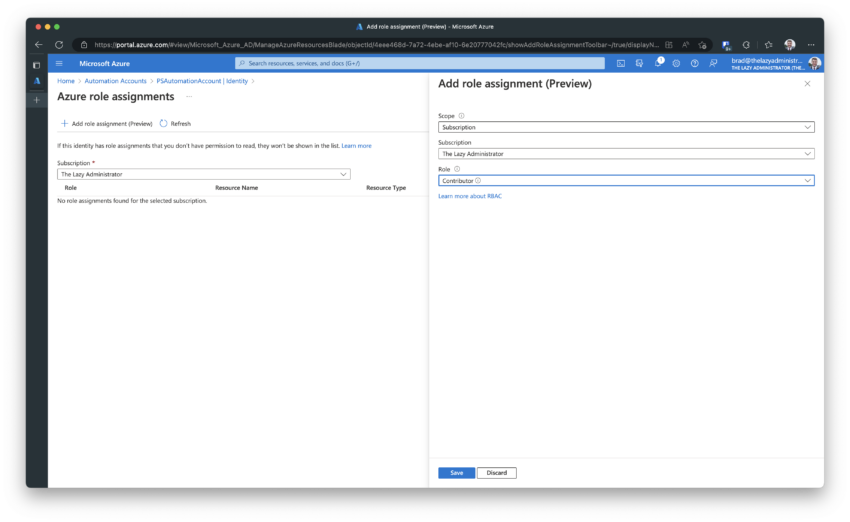Click the info icon next to Scope
The height and width of the screenshot is (522, 850).
461,116
